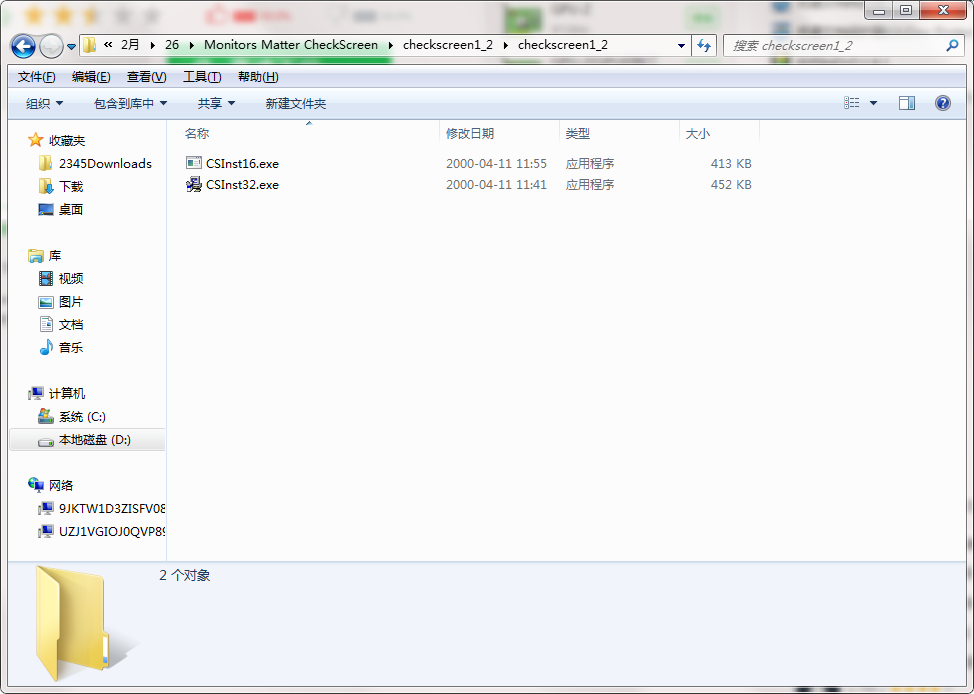Open the 组织 dropdown
The width and height of the screenshot is (974, 694).
pos(44,103)
